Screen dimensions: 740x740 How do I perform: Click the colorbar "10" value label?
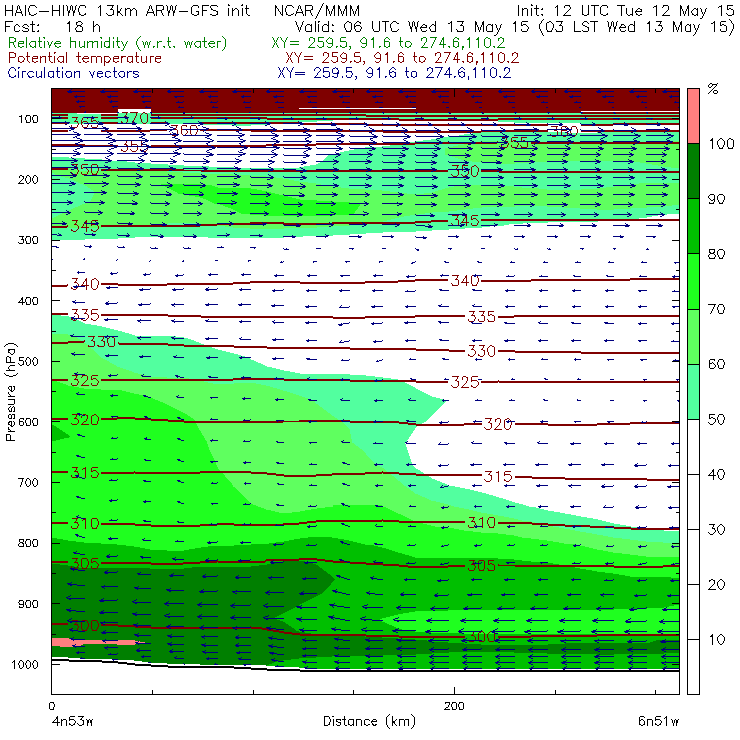click(x=716, y=640)
